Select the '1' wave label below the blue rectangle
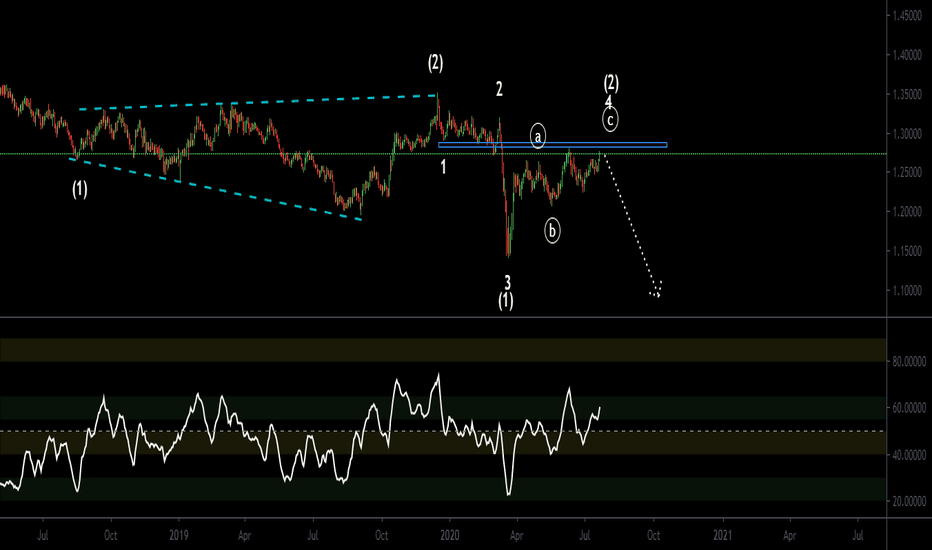 coord(443,167)
